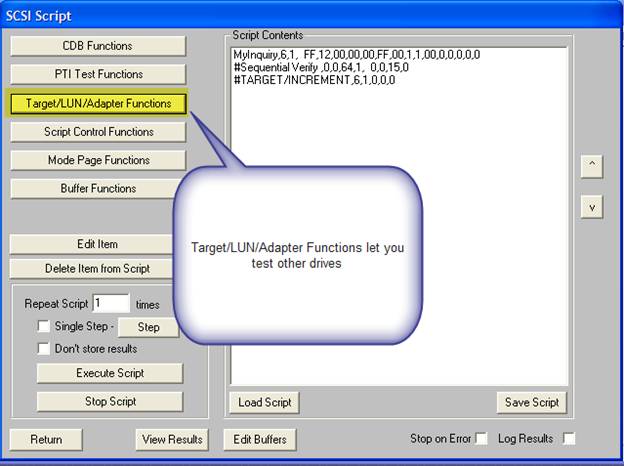Select Target/LUN/Adapter Functions
624x466 pixels.
[x=98, y=103]
